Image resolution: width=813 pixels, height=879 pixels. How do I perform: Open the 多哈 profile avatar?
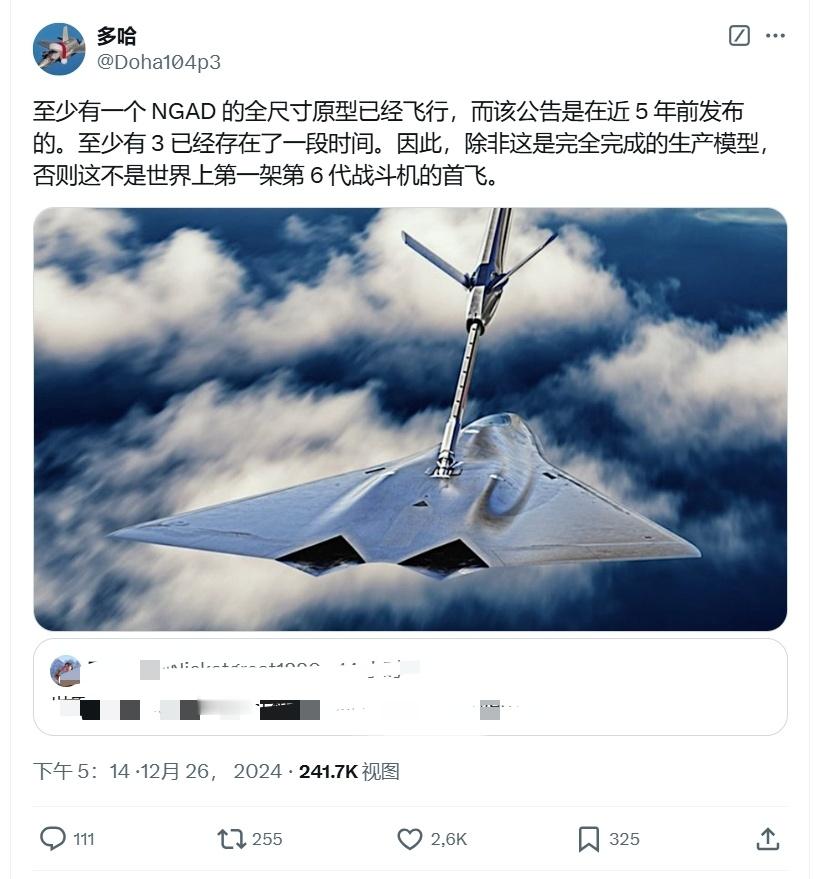[59, 49]
